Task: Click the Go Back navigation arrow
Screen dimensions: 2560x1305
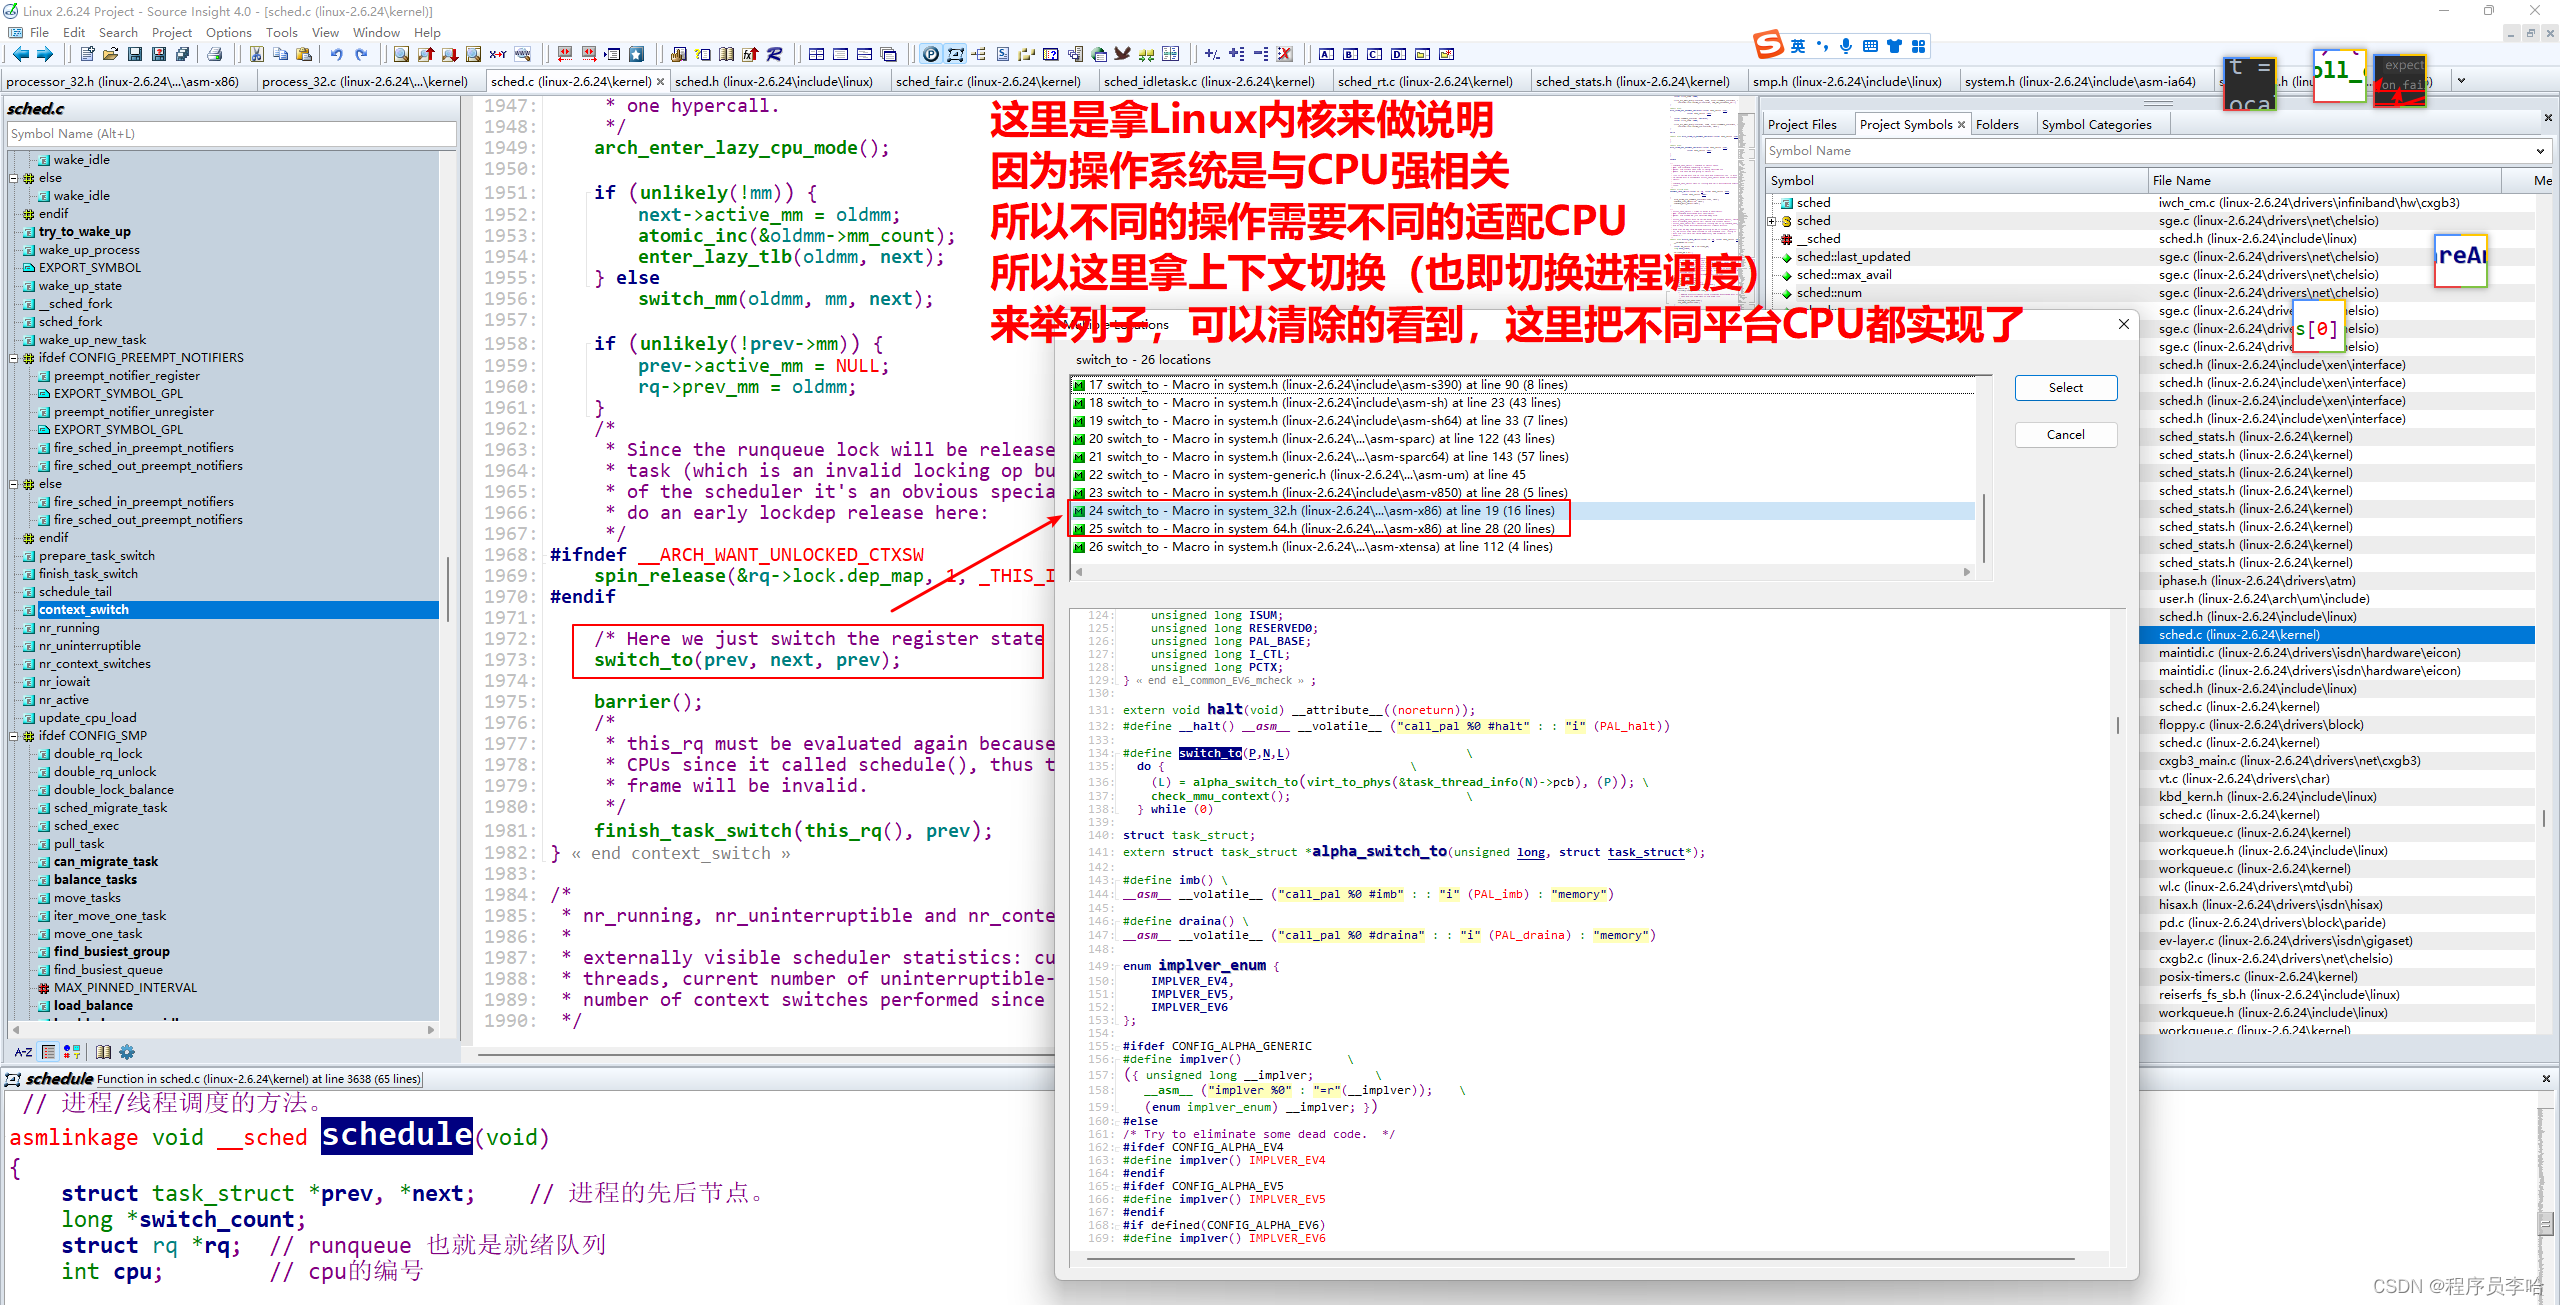Action: point(20,55)
